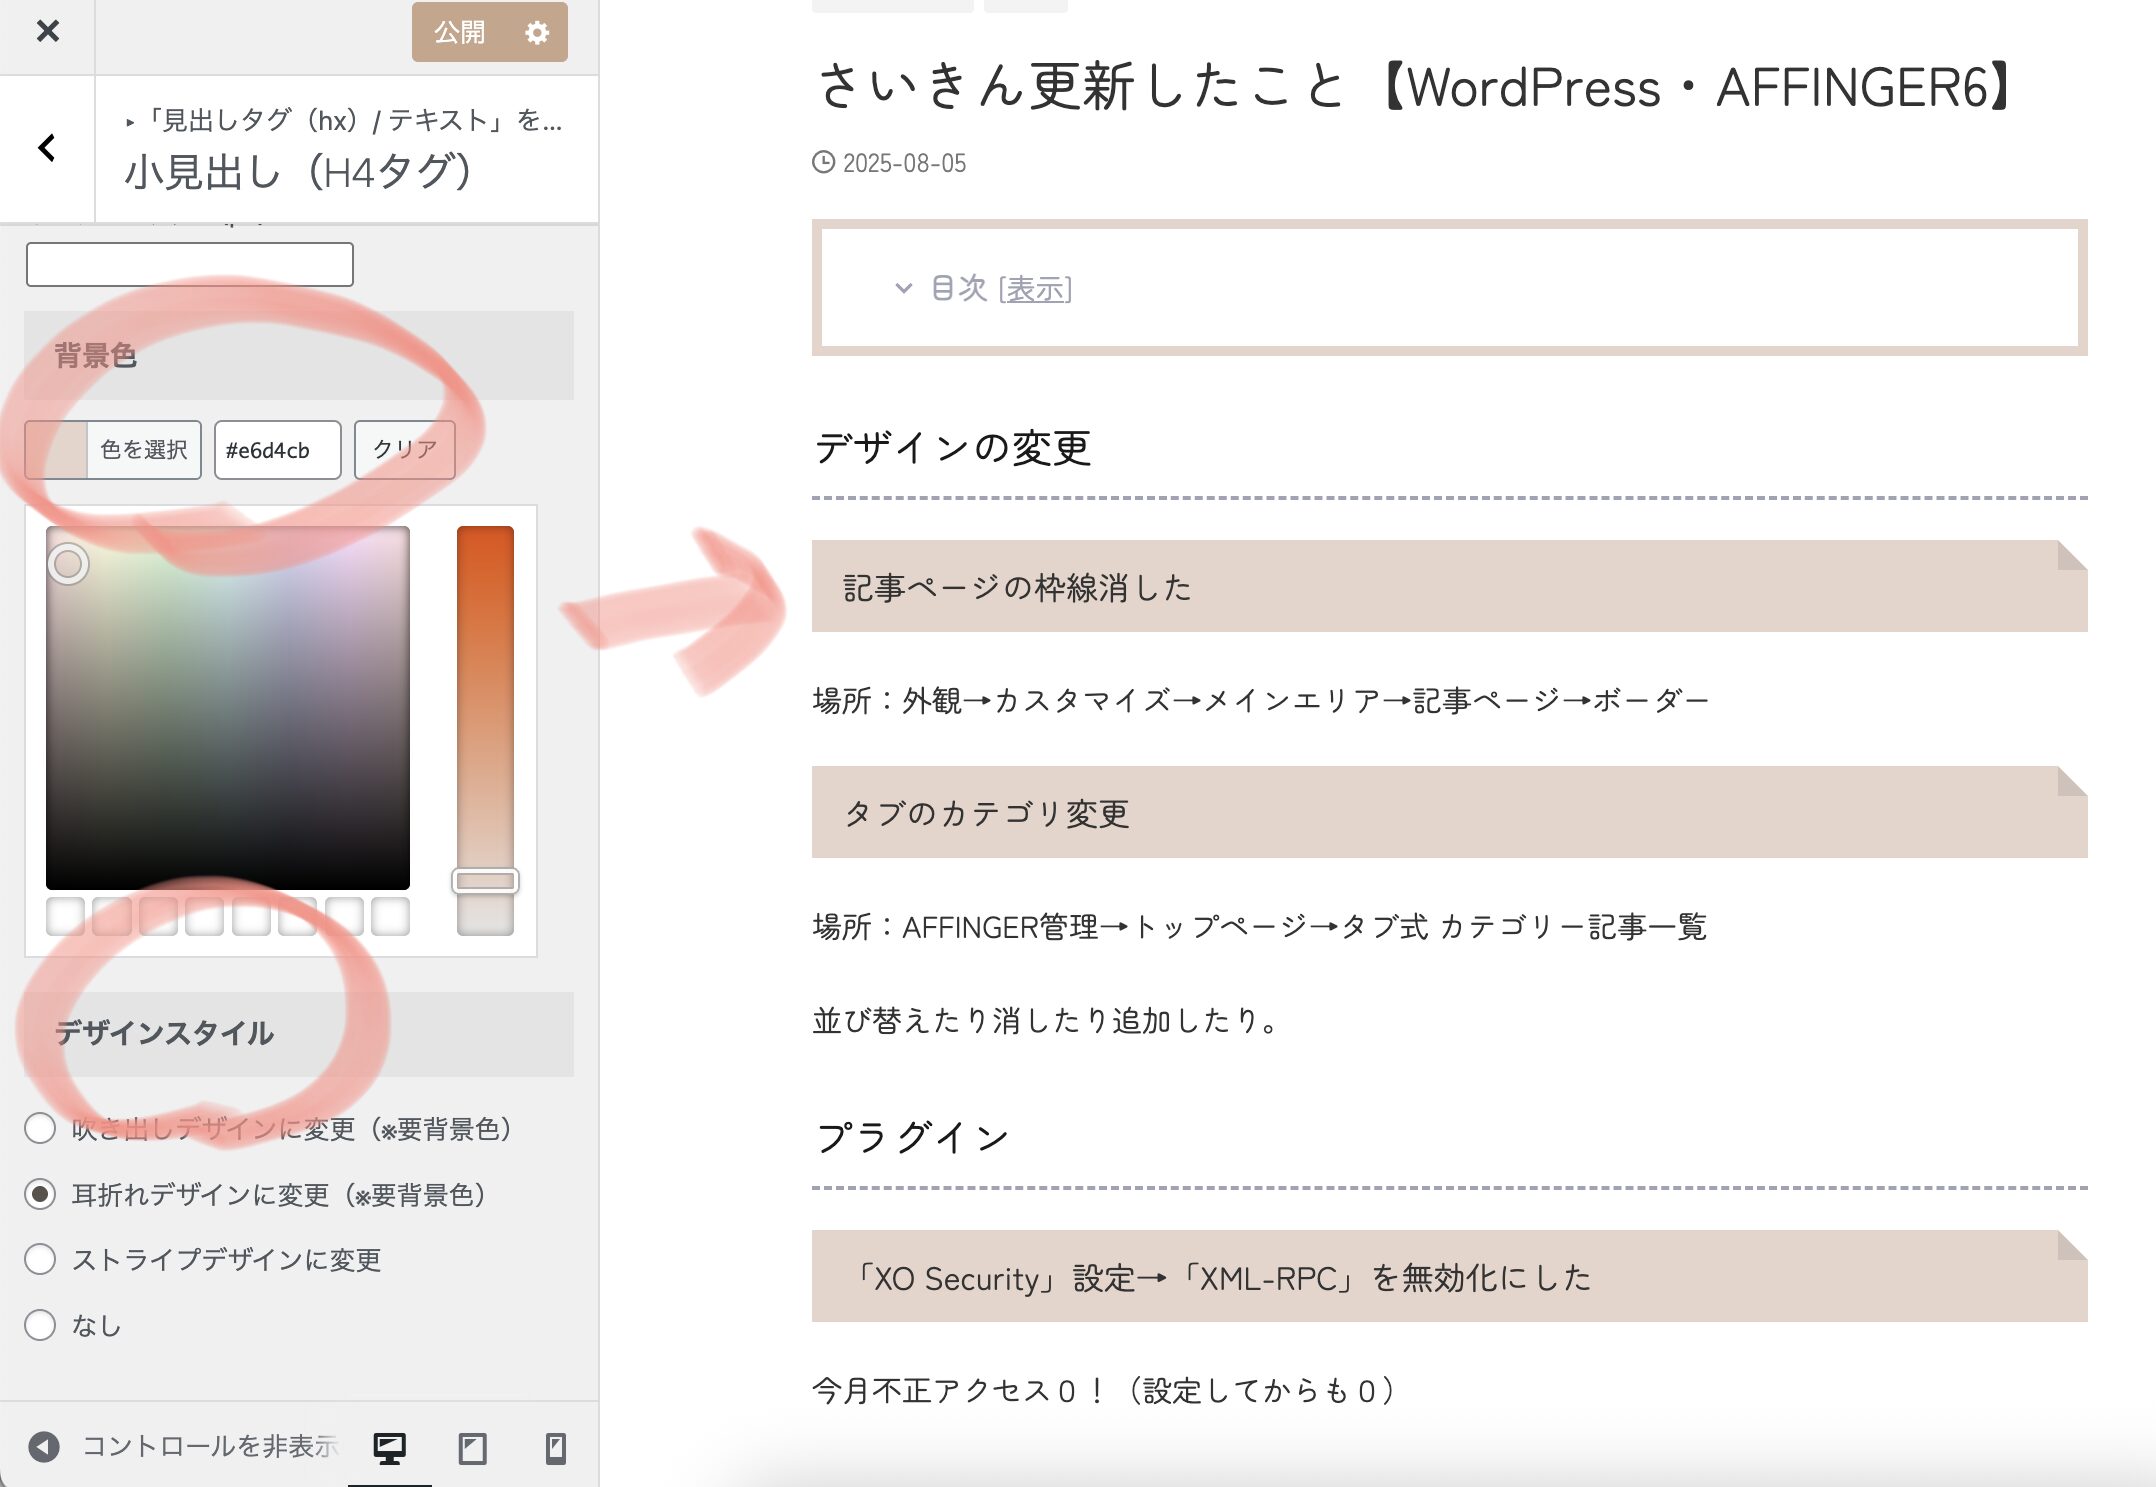This screenshot has width=2156, height=1487.
Task: Click the circular handle in the color picker
Action: (x=68, y=564)
